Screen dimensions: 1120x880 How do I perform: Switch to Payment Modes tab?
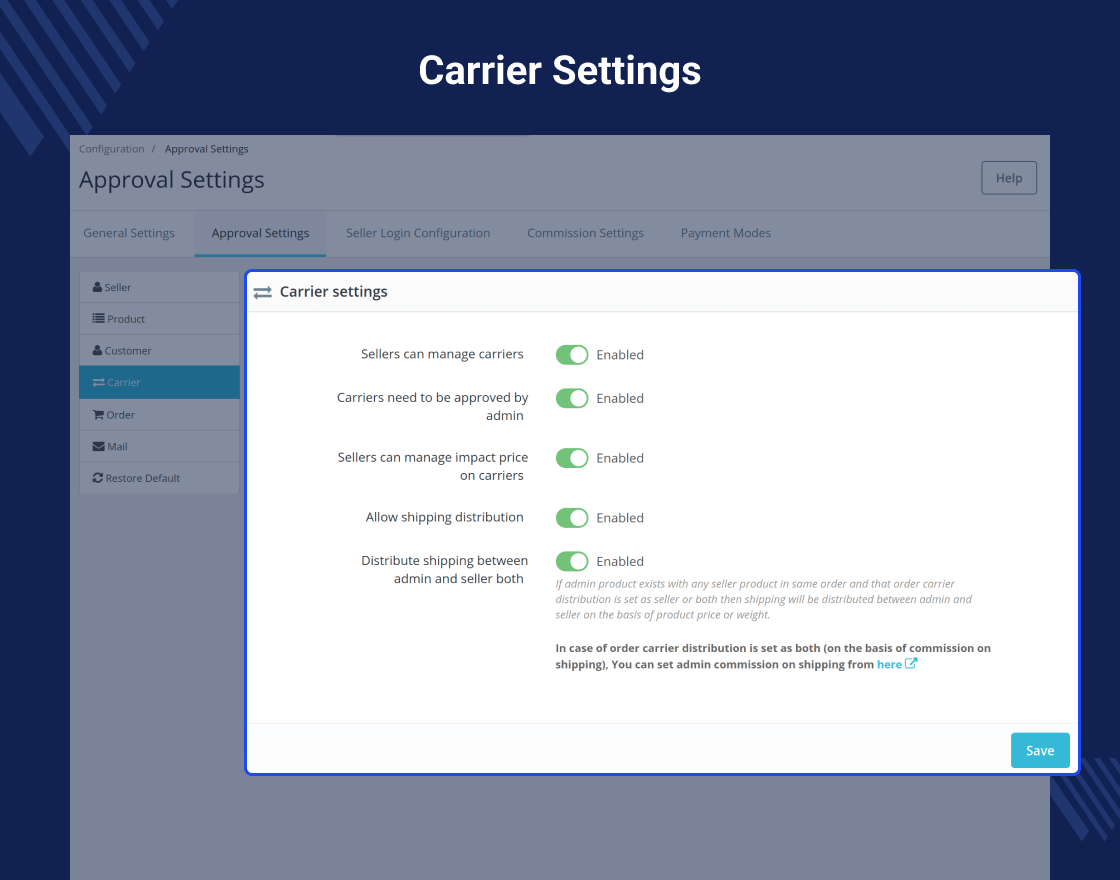(726, 233)
